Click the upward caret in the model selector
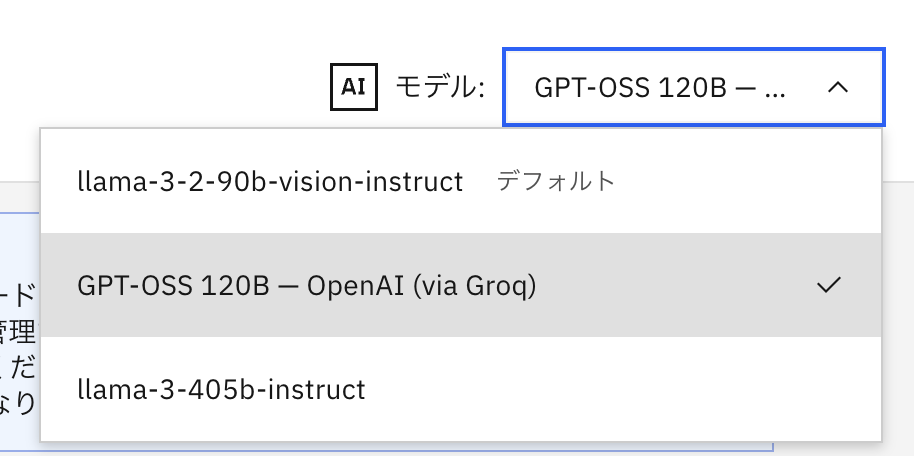This screenshot has width=914, height=456. tap(838, 87)
